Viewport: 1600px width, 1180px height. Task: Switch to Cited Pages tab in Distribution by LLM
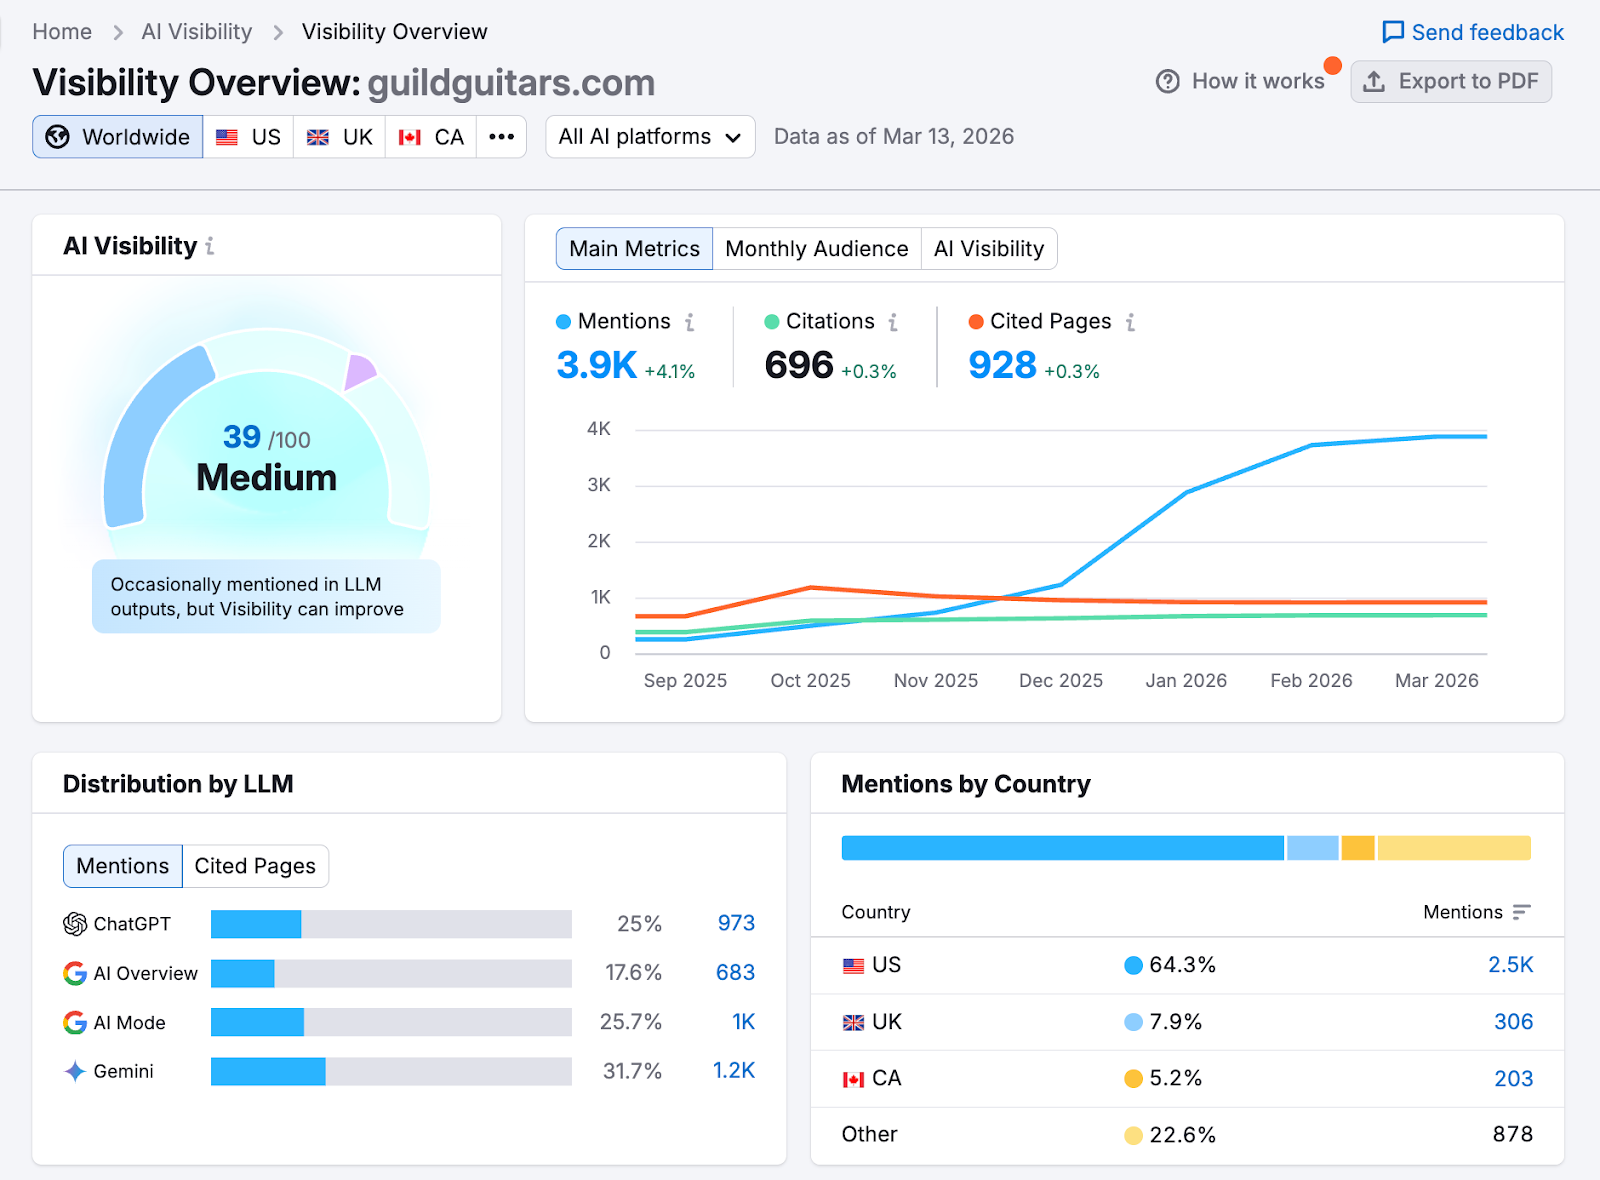[x=255, y=866]
